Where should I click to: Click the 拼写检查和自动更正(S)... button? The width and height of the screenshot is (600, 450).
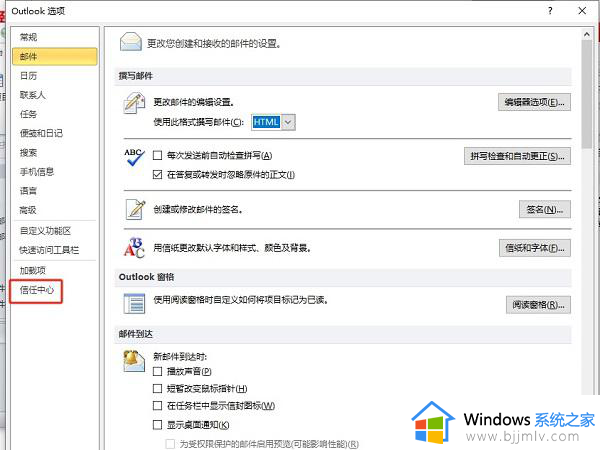click(517, 156)
